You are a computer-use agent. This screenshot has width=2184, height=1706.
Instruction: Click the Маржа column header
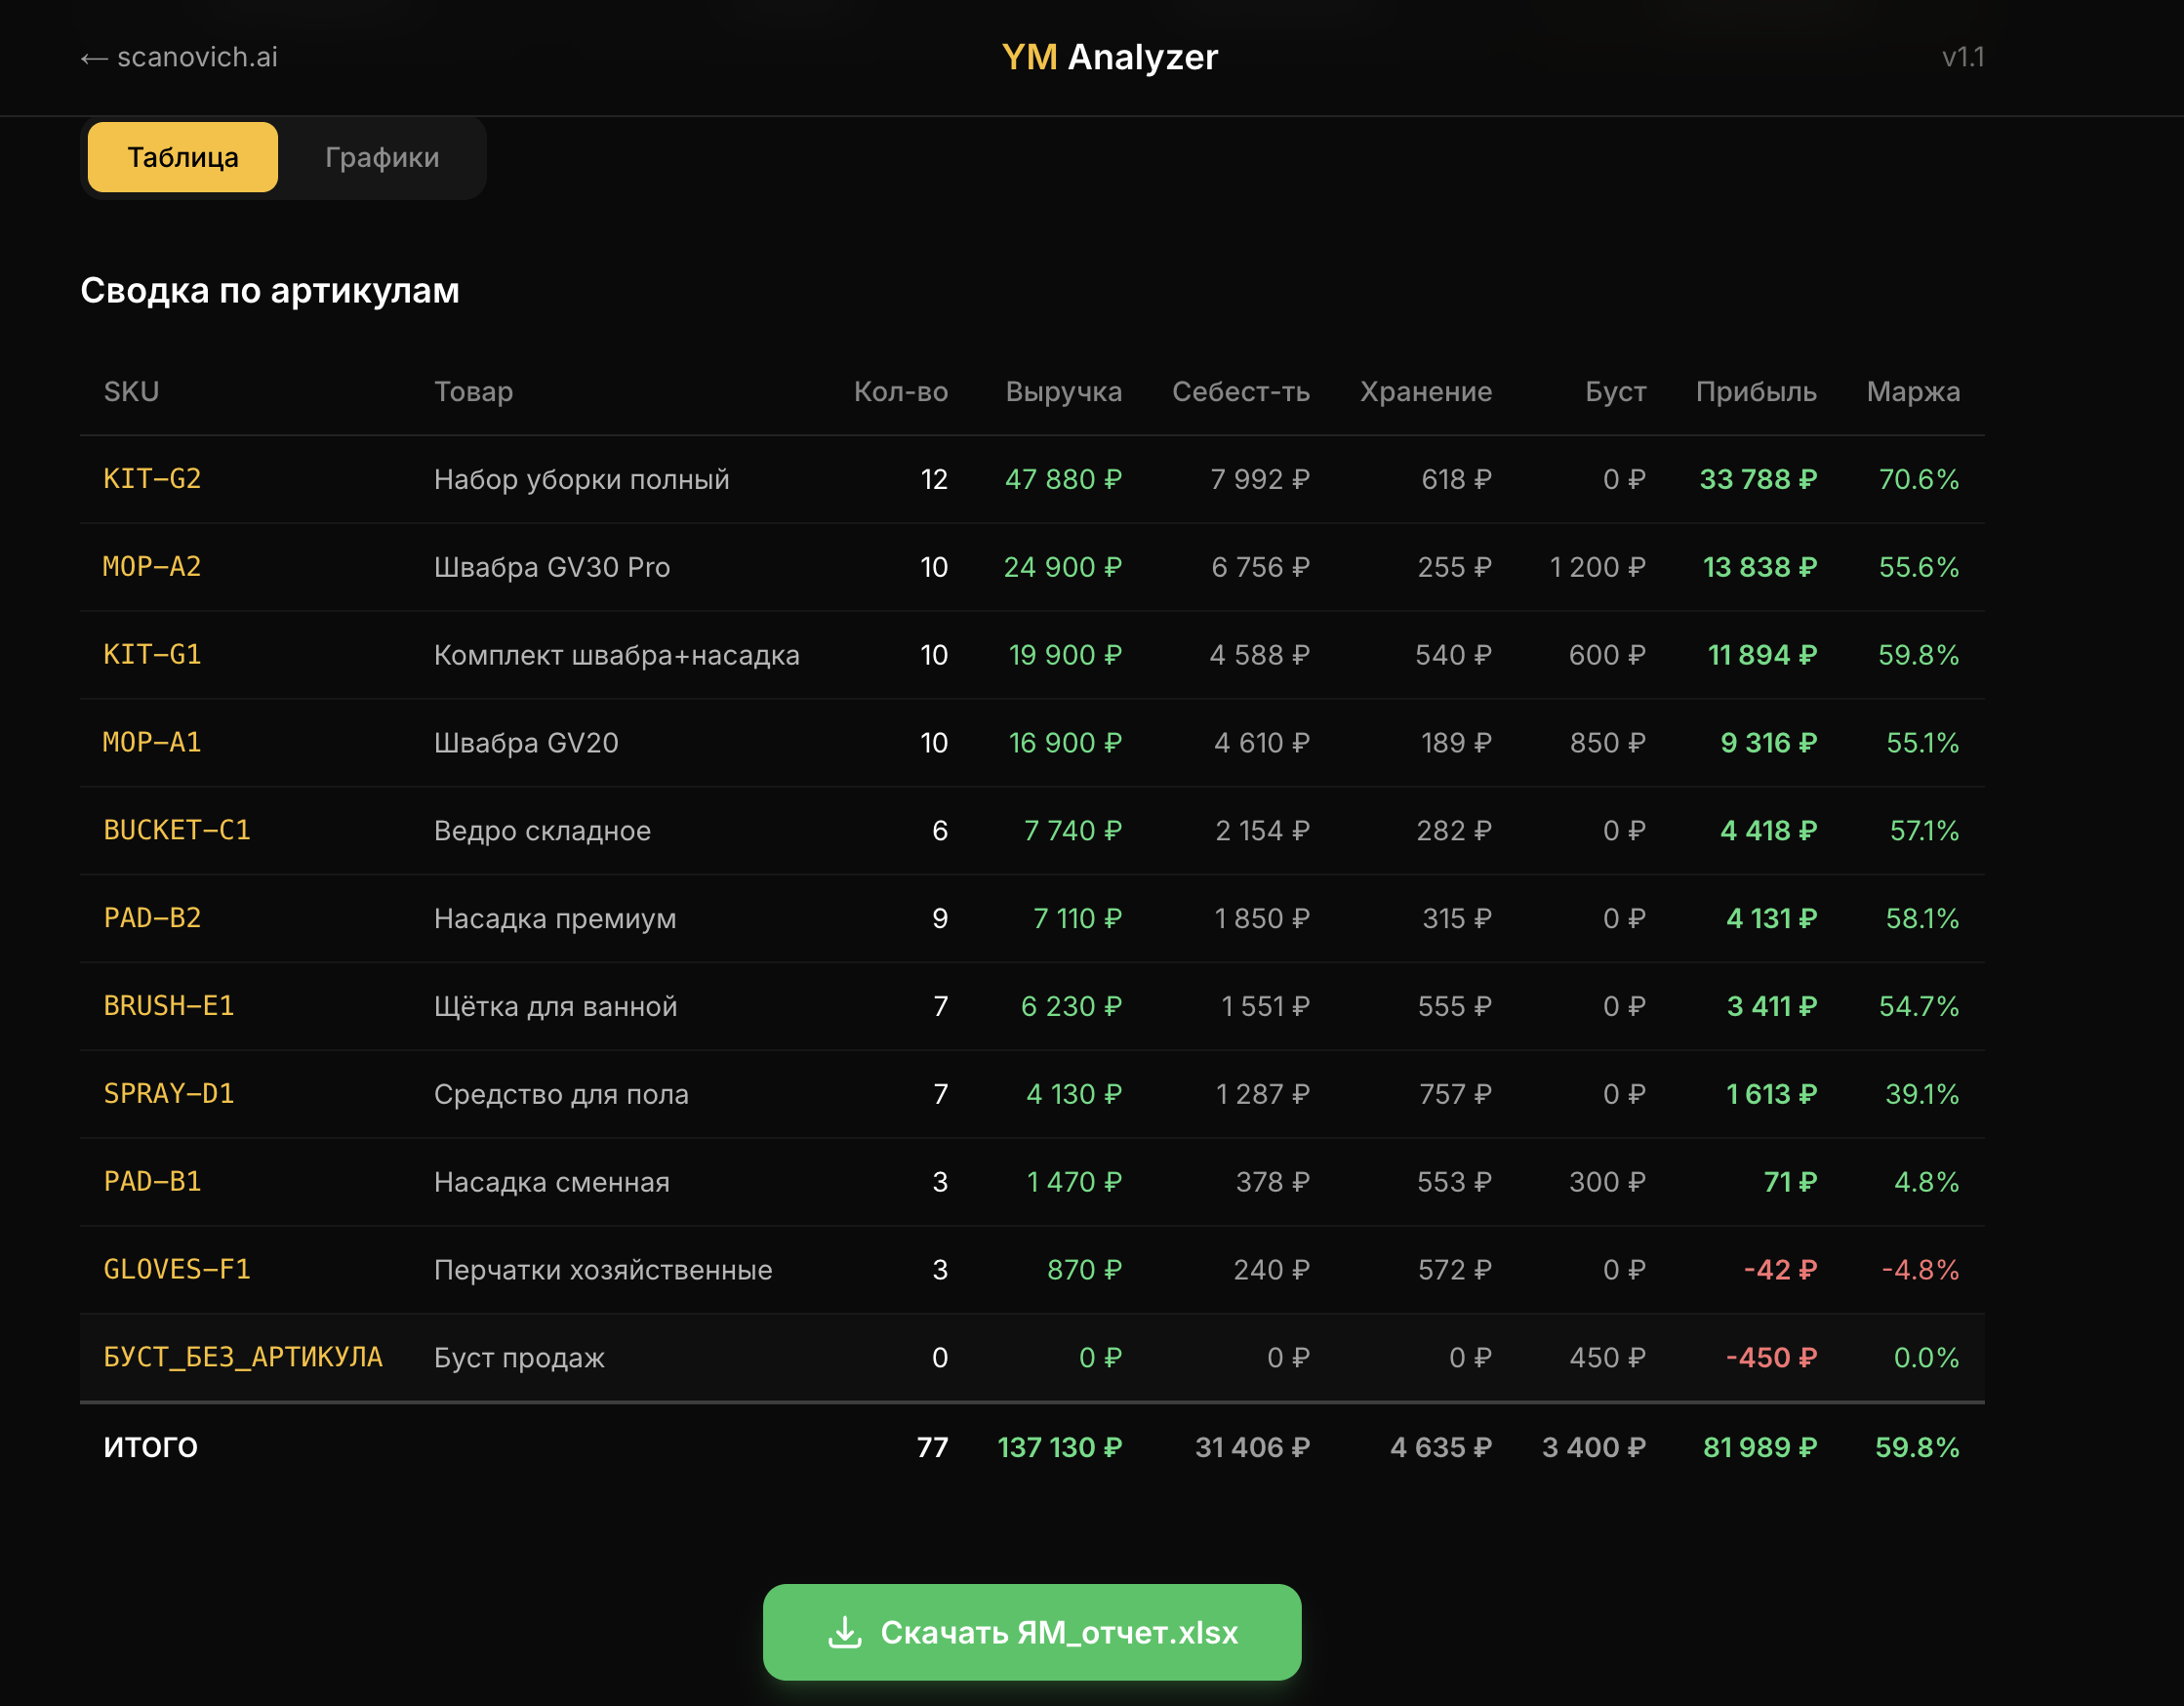(x=1913, y=391)
